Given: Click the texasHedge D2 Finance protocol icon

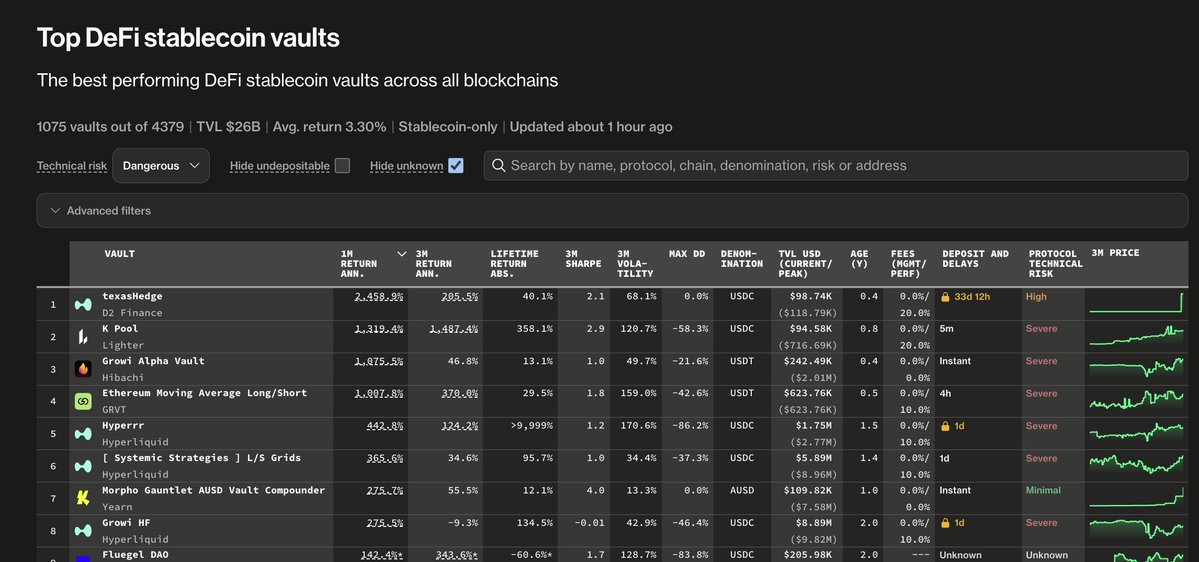Looking at the screenshot, I should coord(83,304).
